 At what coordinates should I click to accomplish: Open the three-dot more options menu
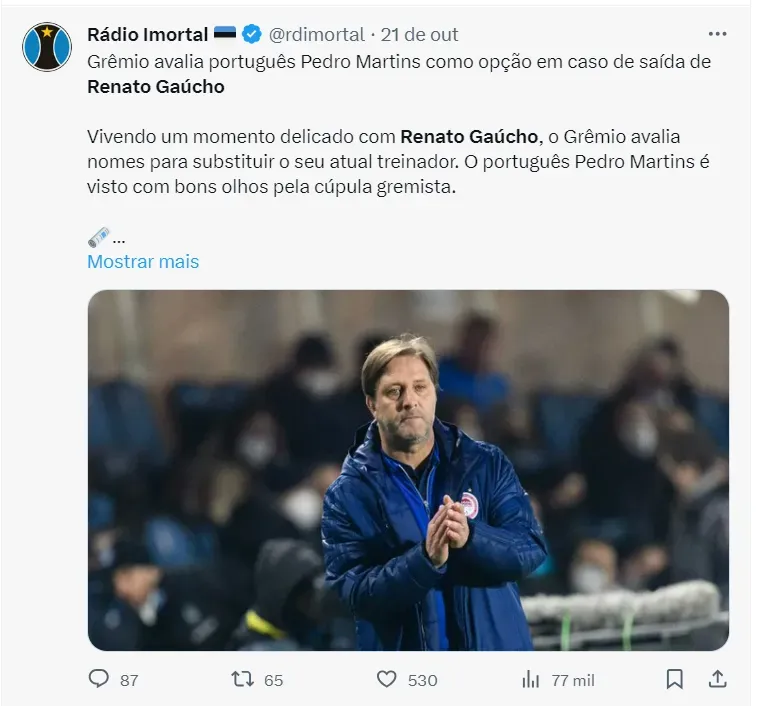(716, 34)
